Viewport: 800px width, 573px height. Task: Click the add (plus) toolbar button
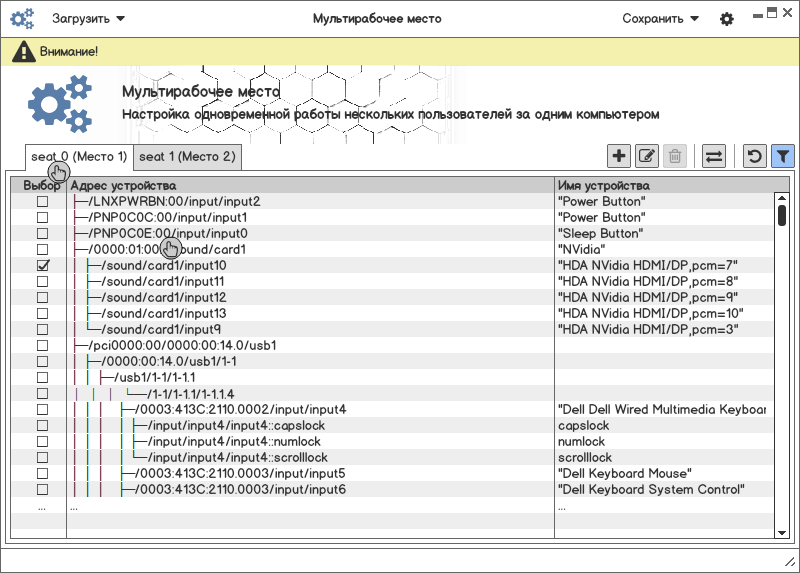[619, 156]
